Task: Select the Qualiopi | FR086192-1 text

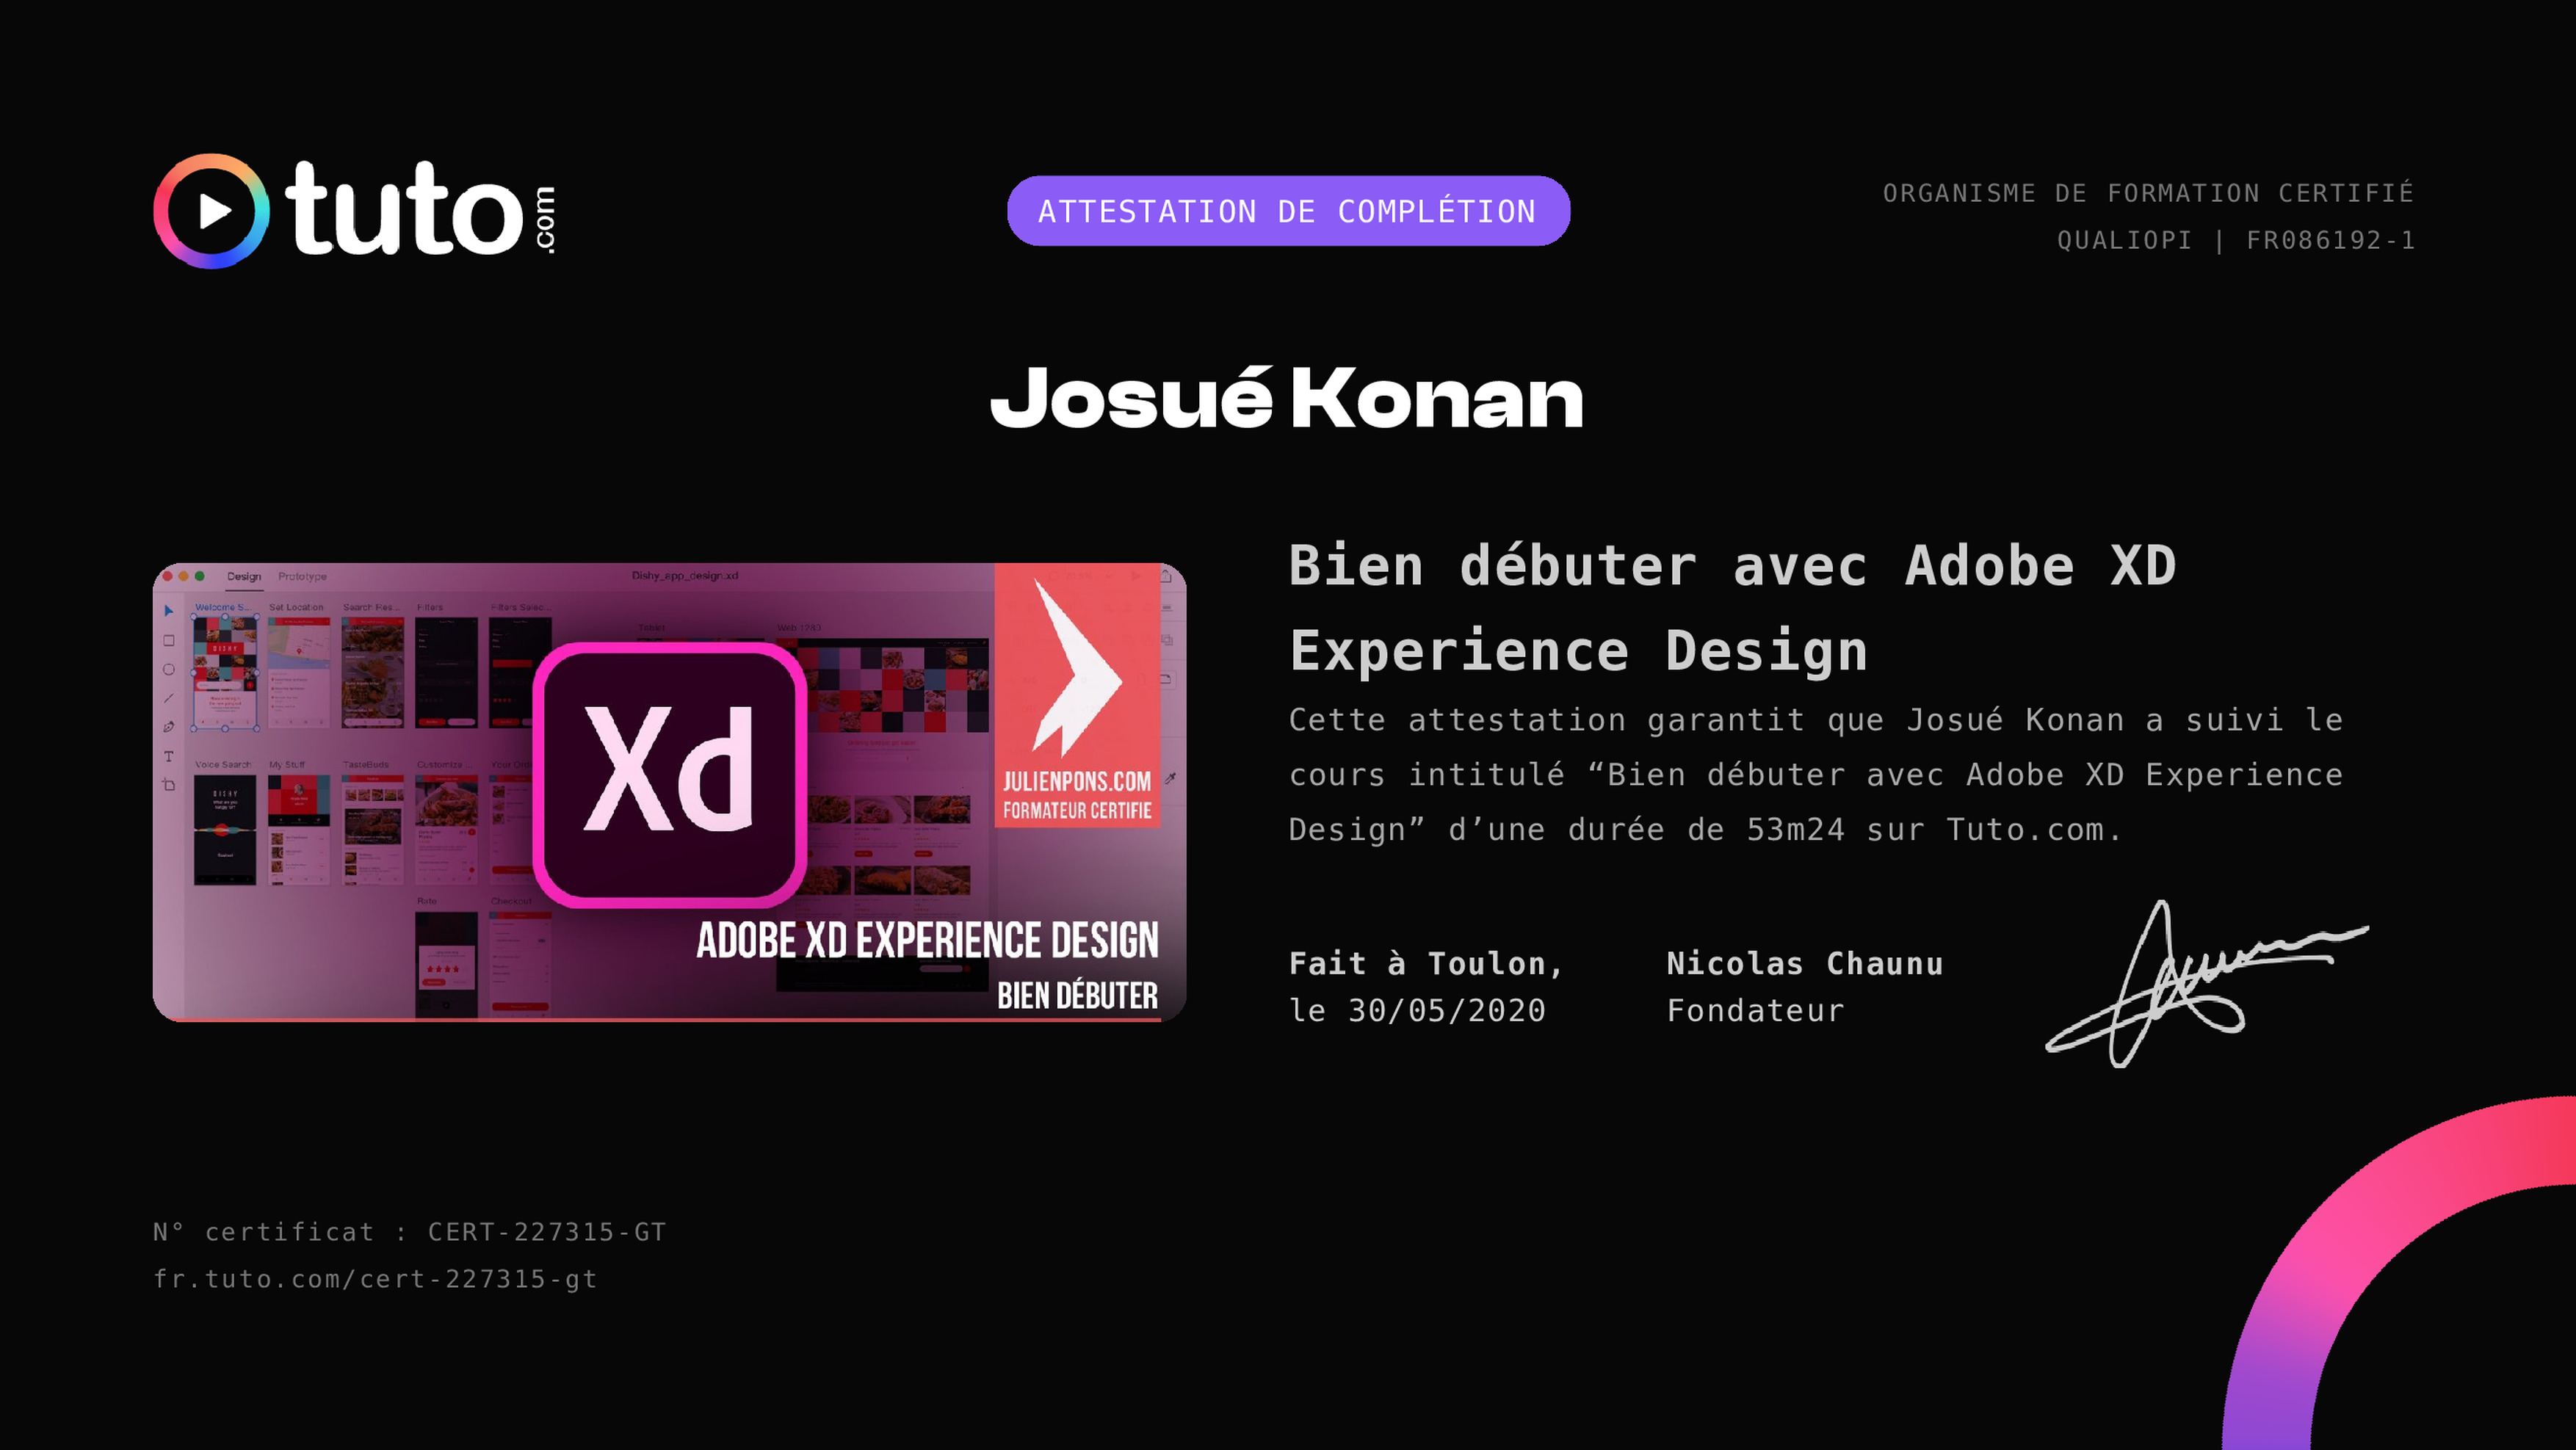Action: pyautogui.click(x=2235, y=240)
